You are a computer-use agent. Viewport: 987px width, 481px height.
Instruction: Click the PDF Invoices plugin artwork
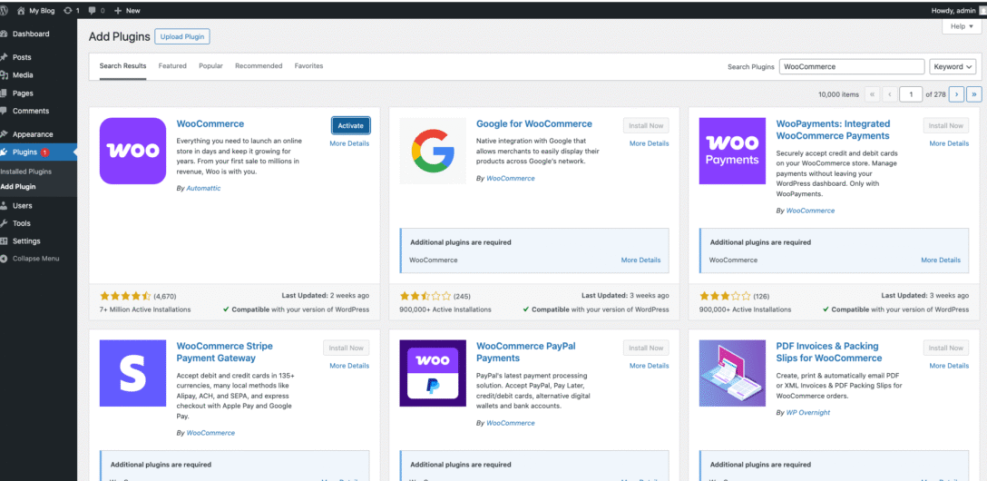coord(732,373)
